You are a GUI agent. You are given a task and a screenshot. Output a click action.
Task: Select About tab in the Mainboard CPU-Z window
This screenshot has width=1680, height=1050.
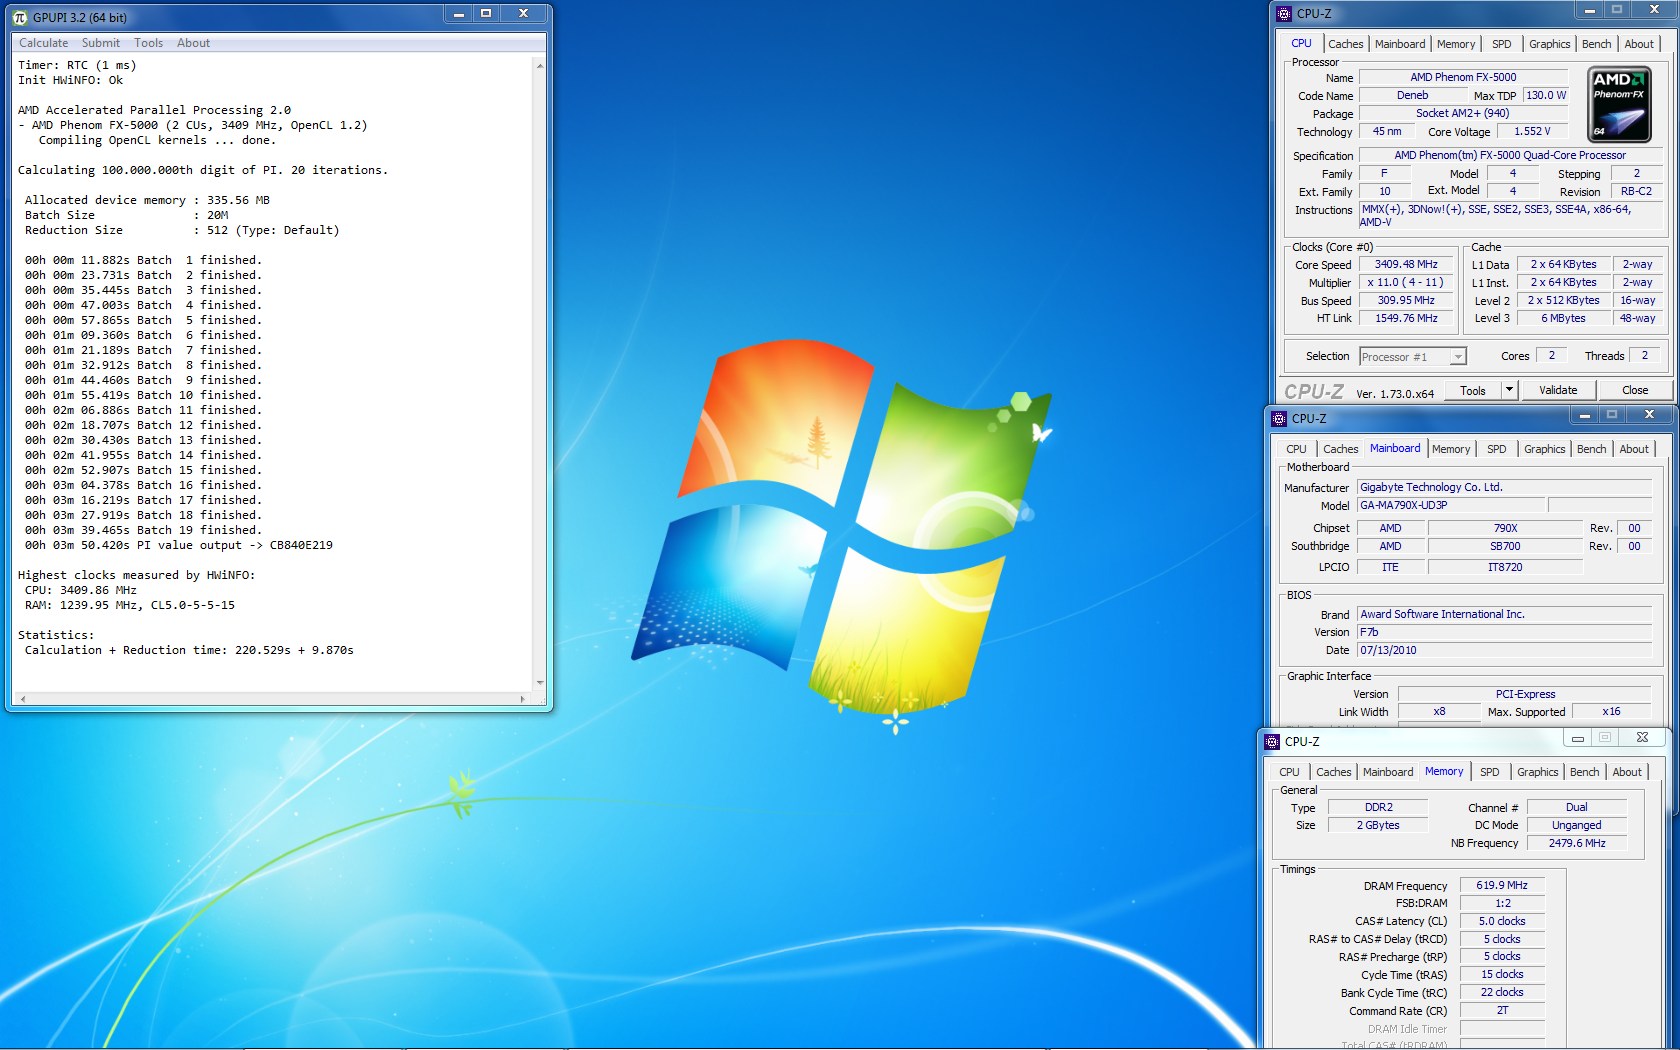click(1634, 449)
